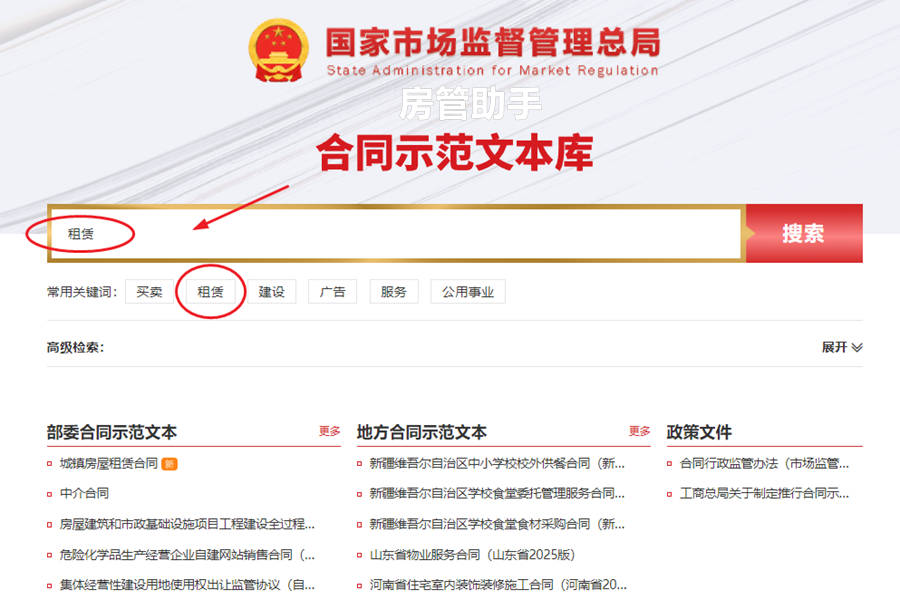
Task: Select the 租赁 keyword tag
Action: click(210, 292)
